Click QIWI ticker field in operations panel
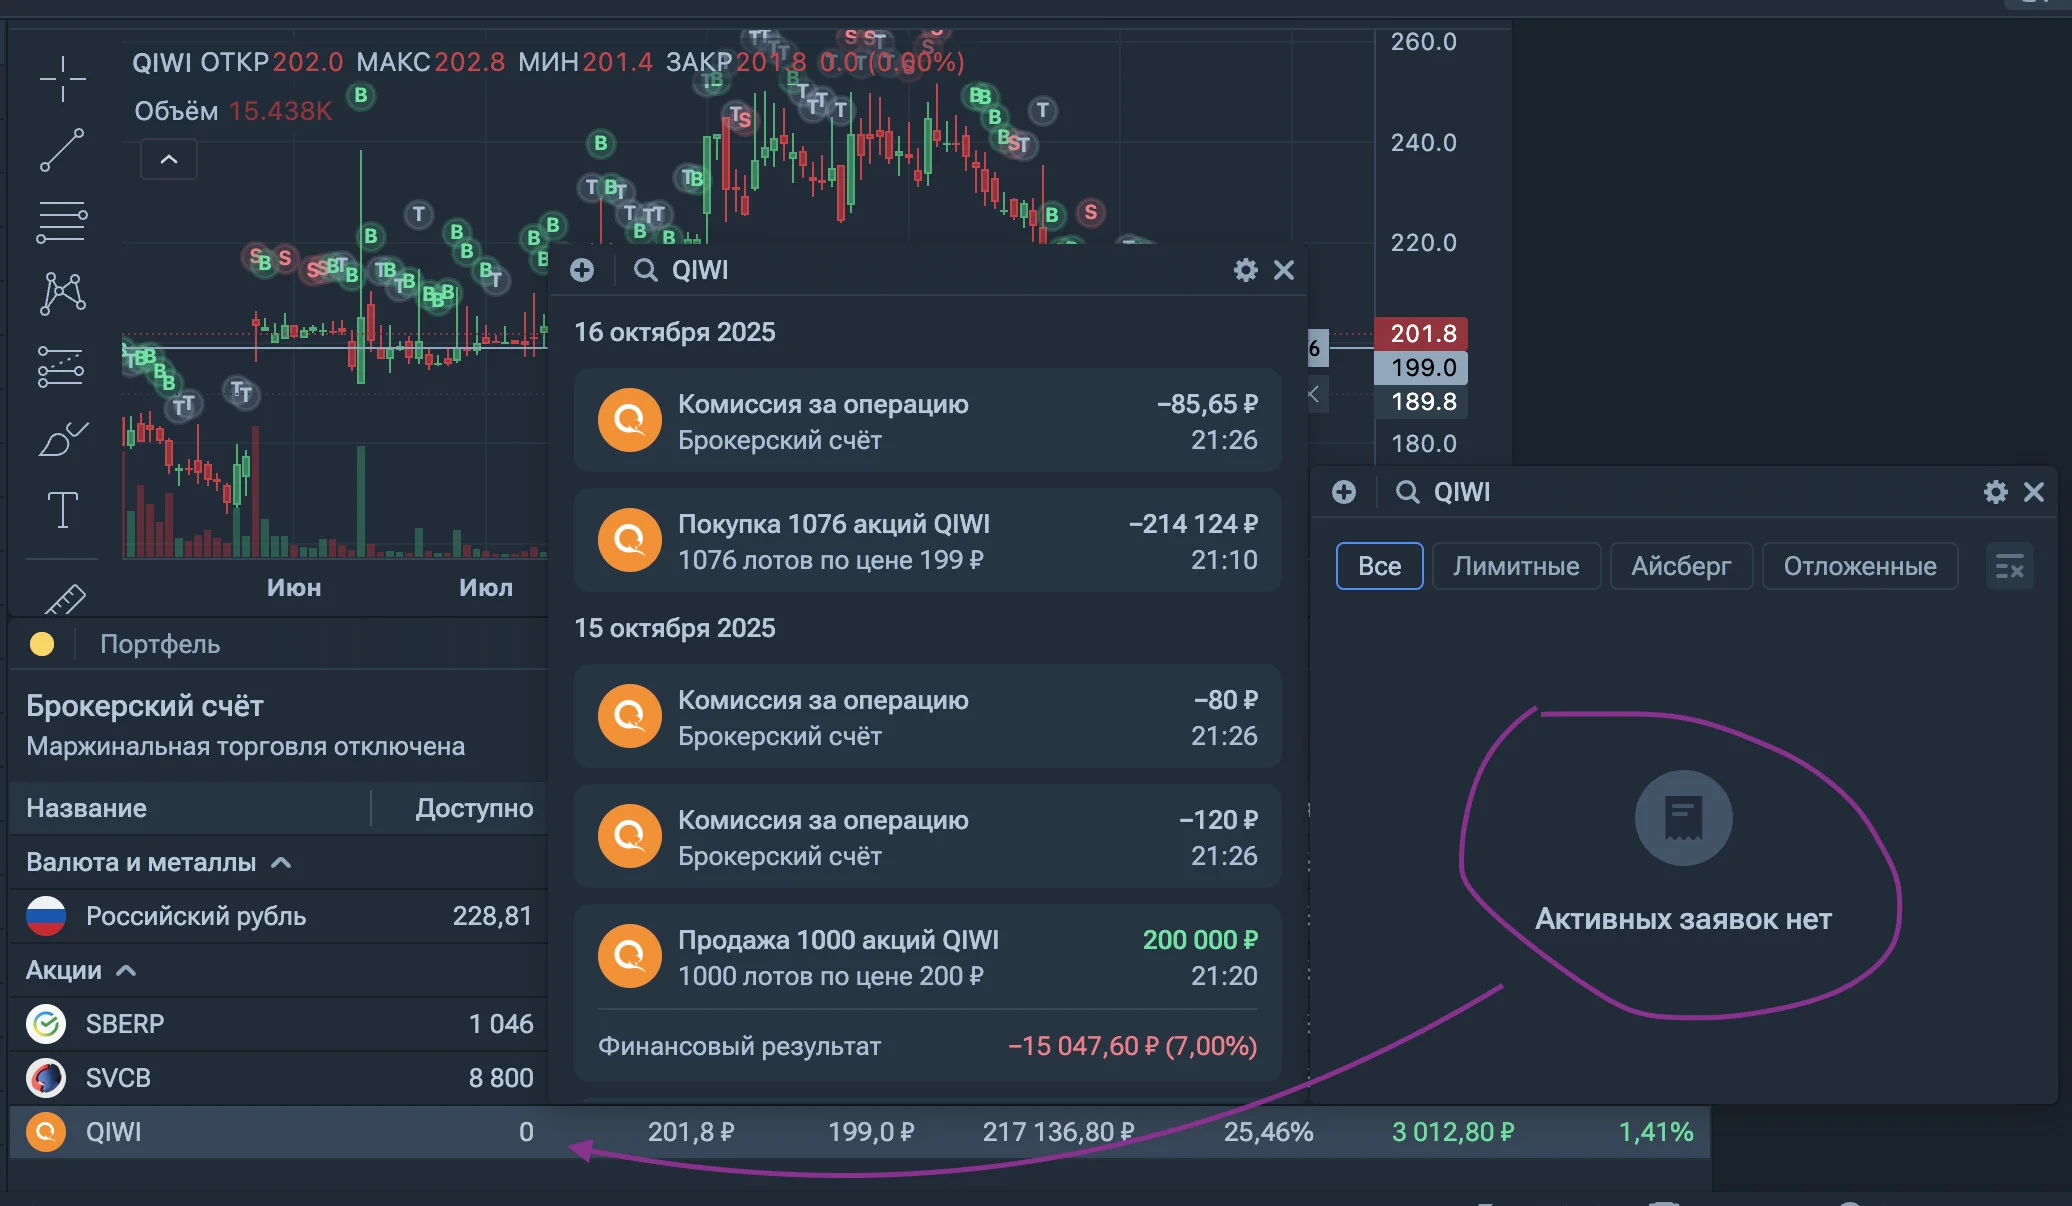The image size is (2072, 1206). click(700, 270)
